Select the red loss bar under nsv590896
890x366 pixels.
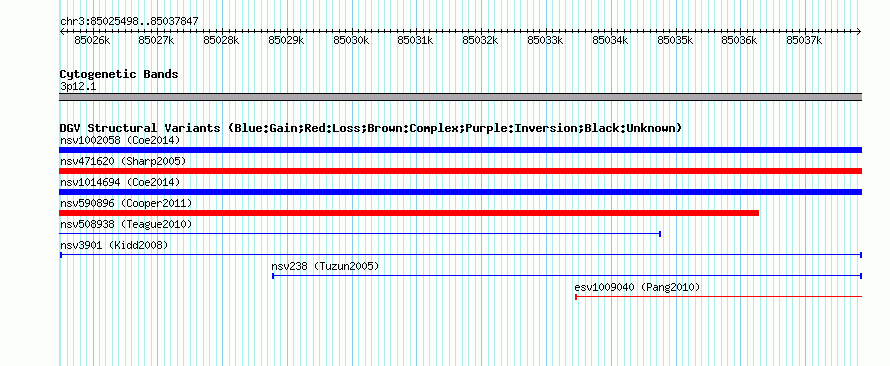pyautogui.click(x=409, y=213)
